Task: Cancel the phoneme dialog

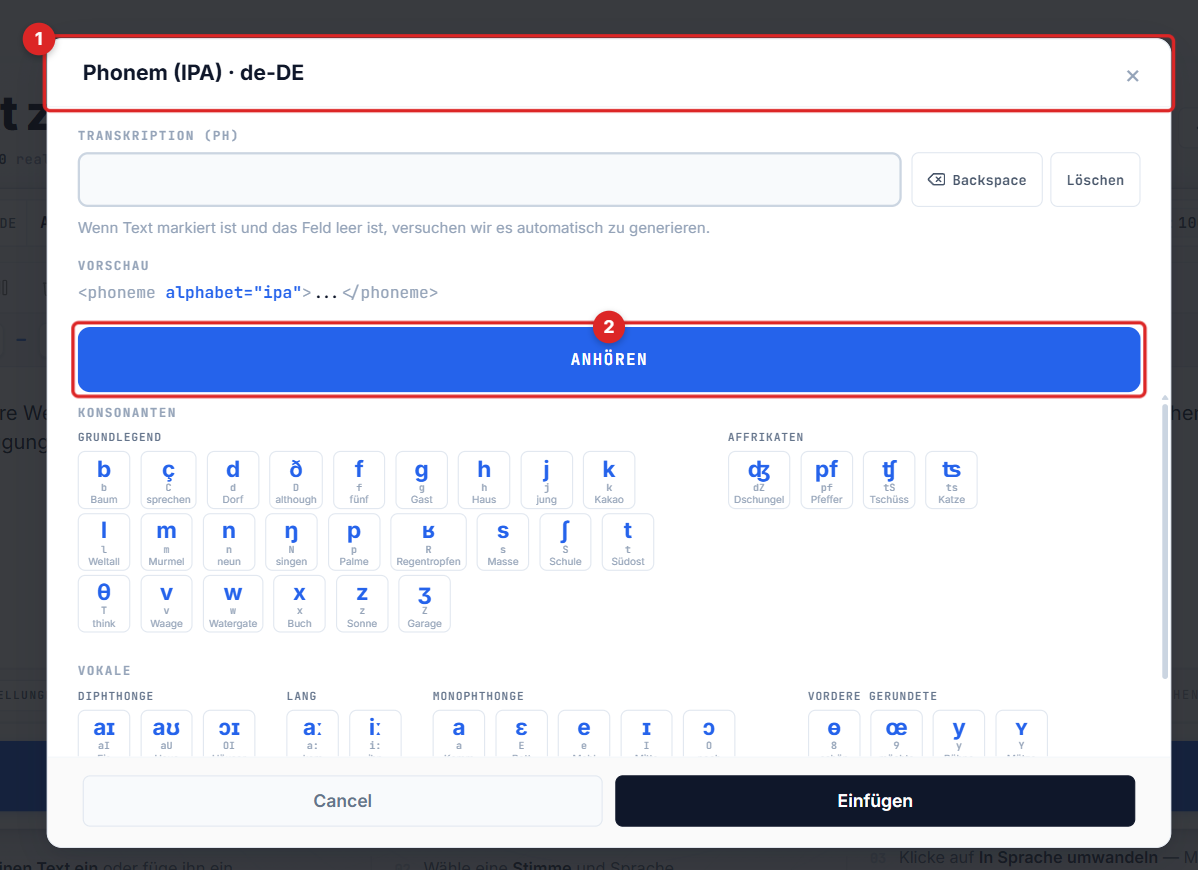Action: [342, 801]
